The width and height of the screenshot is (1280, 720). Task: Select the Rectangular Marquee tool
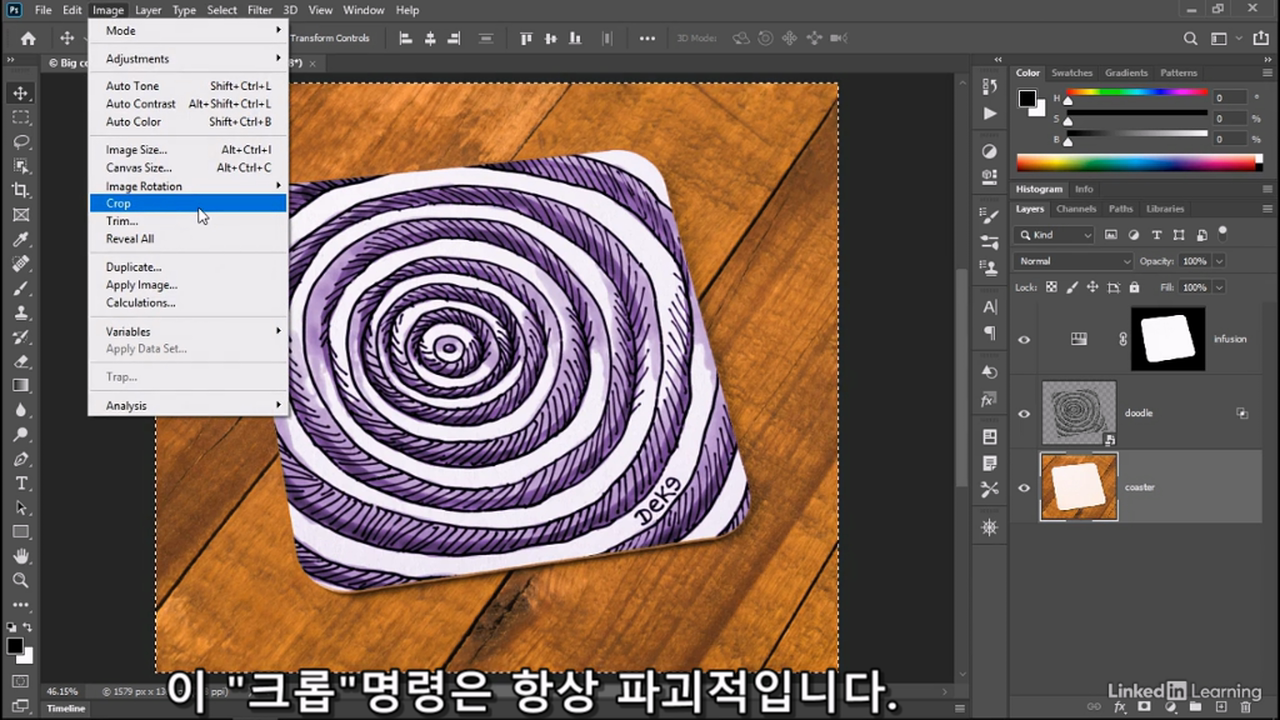(x=21, y=117)
